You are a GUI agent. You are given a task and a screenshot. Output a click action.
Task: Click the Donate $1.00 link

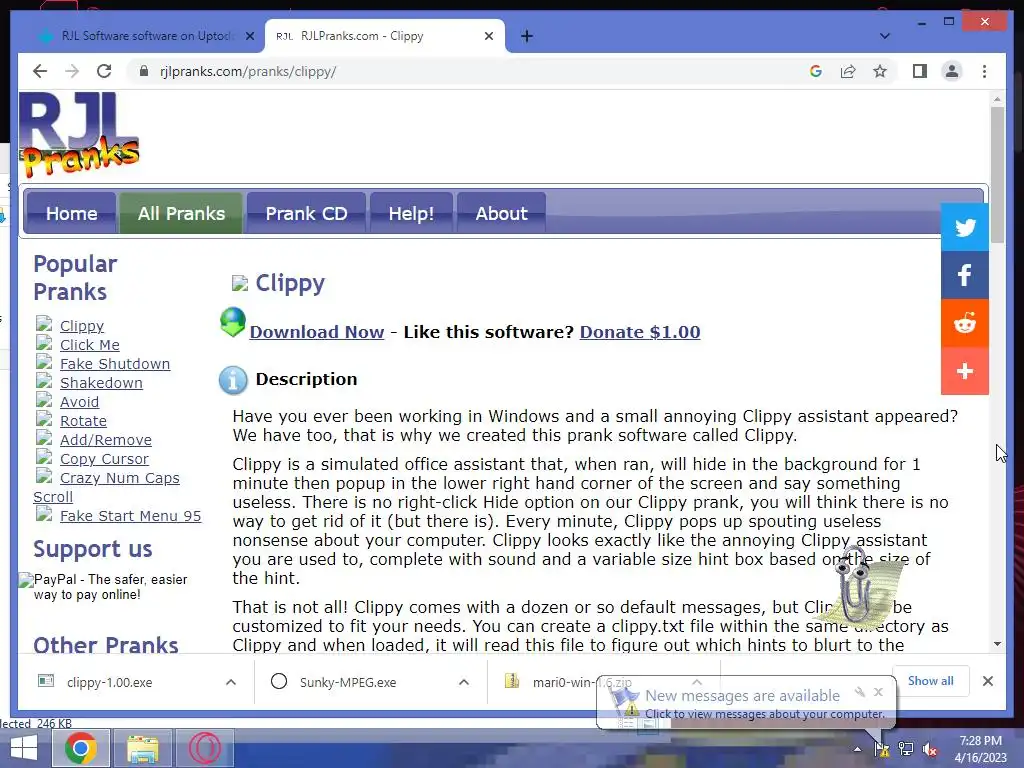640,332
